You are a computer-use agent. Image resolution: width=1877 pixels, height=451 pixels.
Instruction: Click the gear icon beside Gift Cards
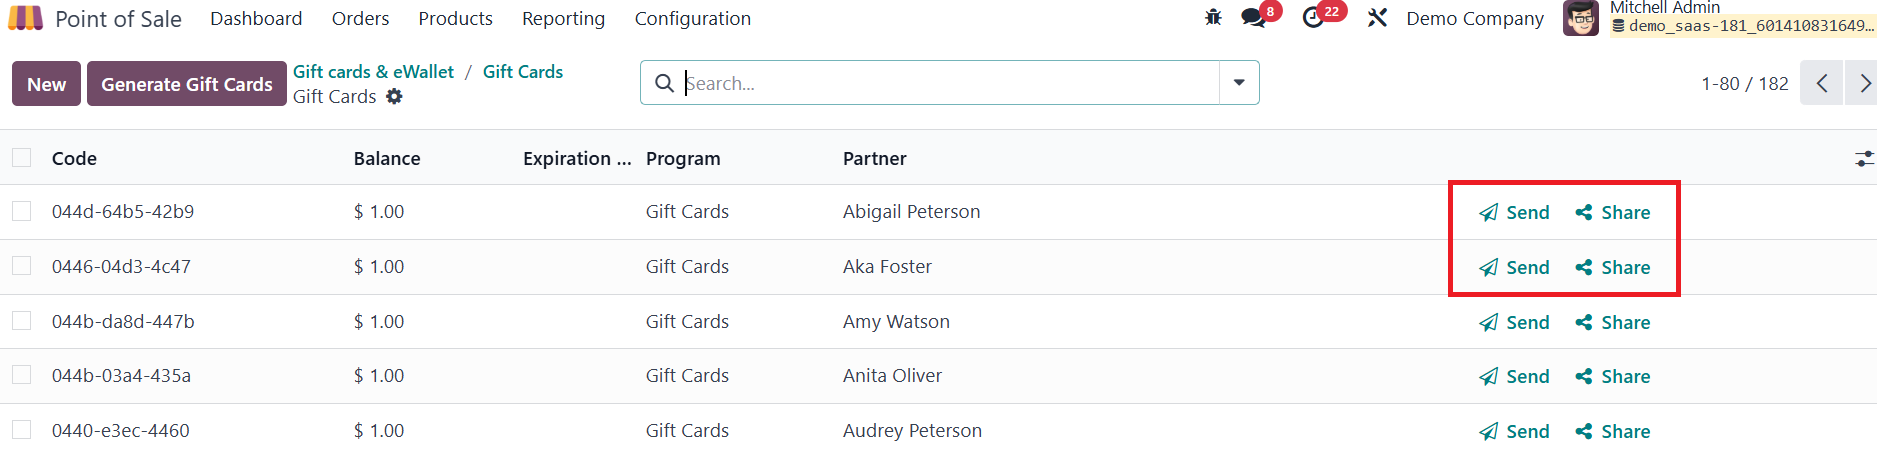[395, 96]
